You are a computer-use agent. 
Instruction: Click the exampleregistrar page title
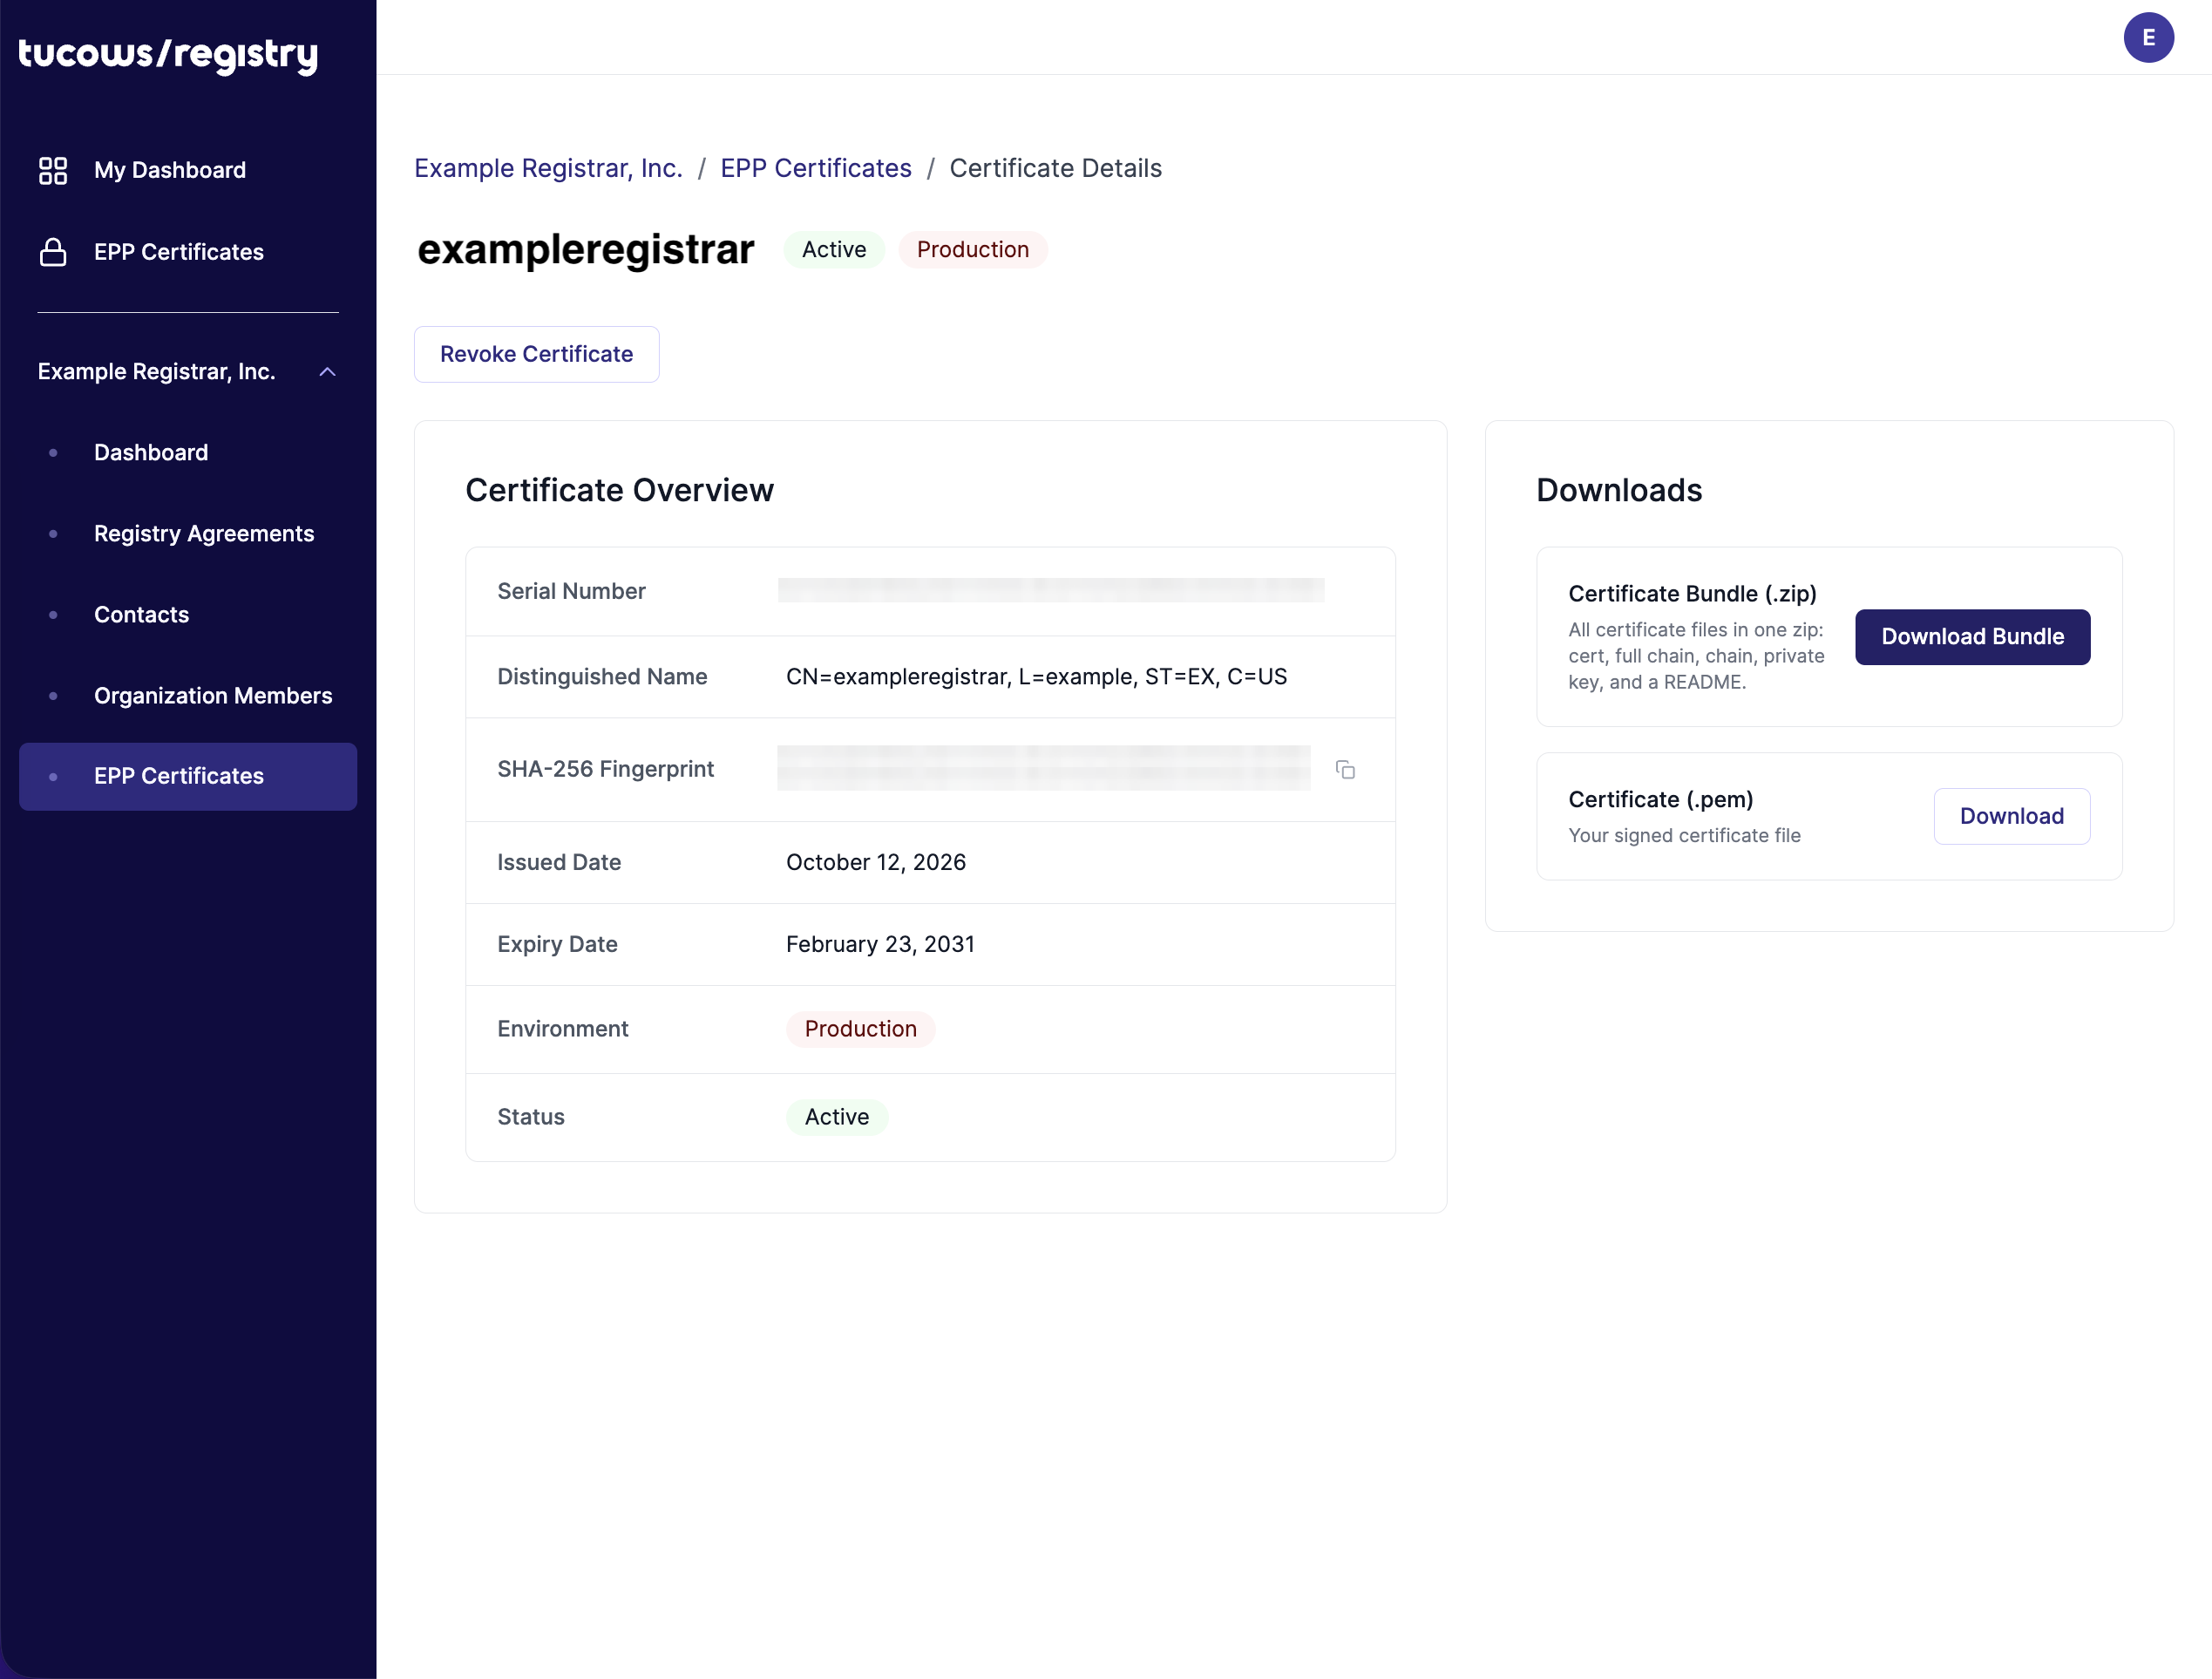586,249
